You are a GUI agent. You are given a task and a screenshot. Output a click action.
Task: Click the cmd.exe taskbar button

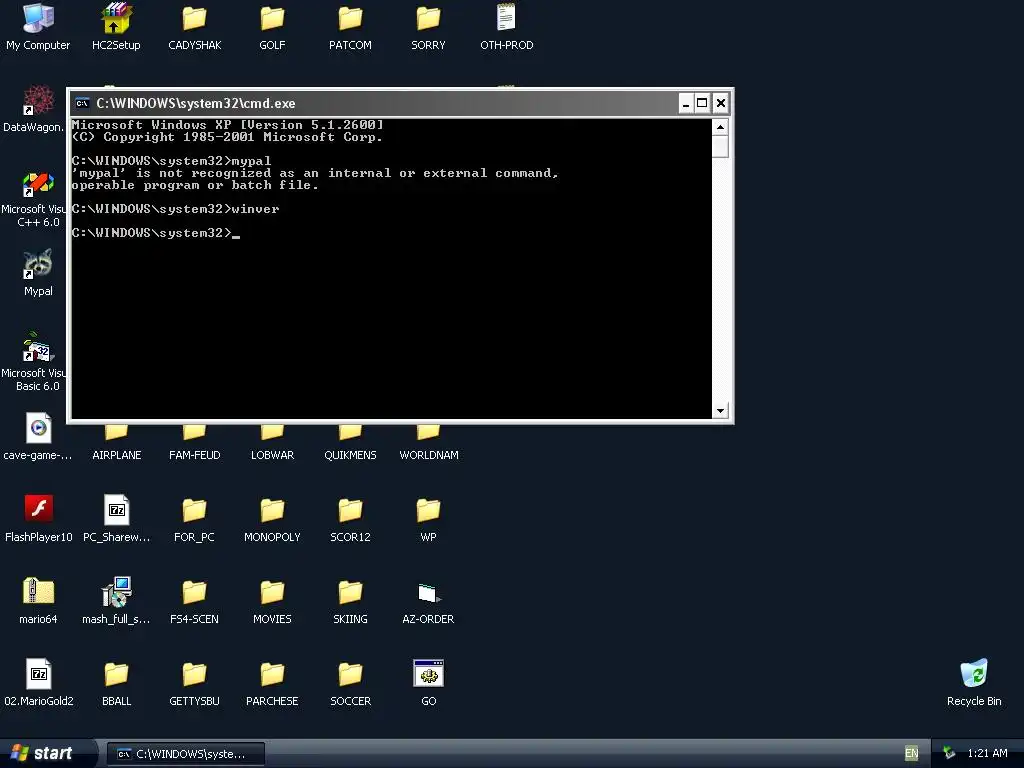click(185, 754)
